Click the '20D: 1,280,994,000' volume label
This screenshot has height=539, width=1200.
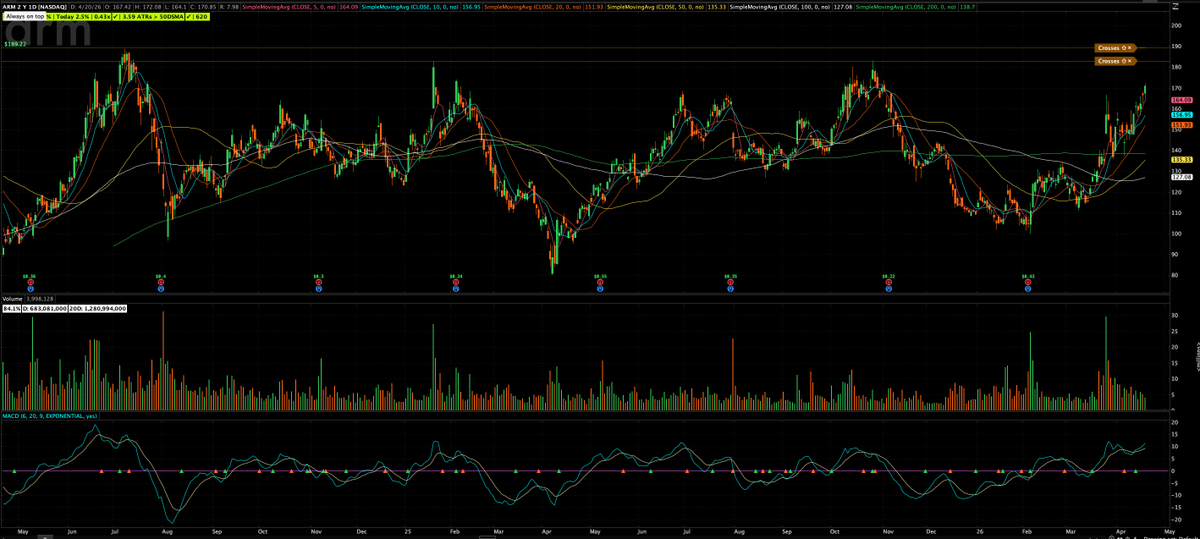100,309
